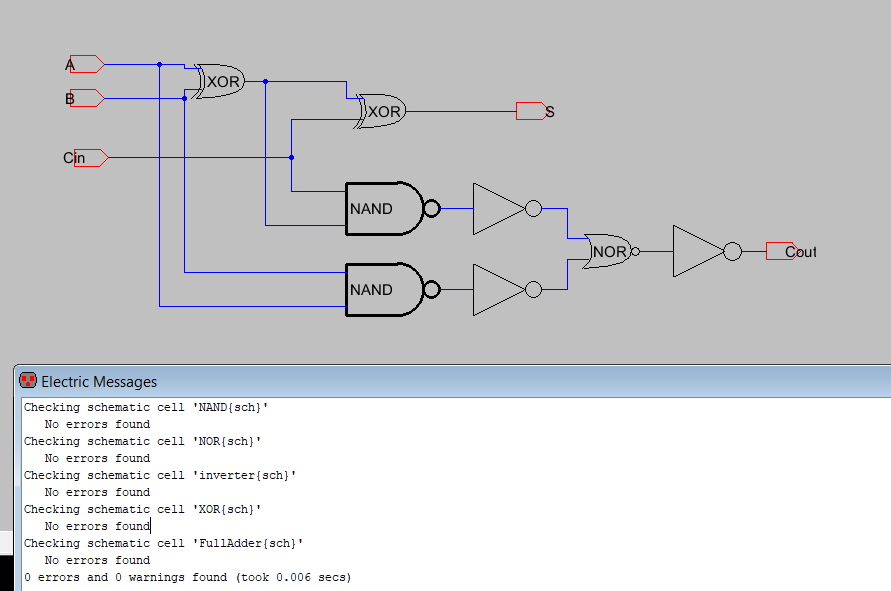The image size is (891, 591).
Task: Click the input port B export
Action: point(86,98)
